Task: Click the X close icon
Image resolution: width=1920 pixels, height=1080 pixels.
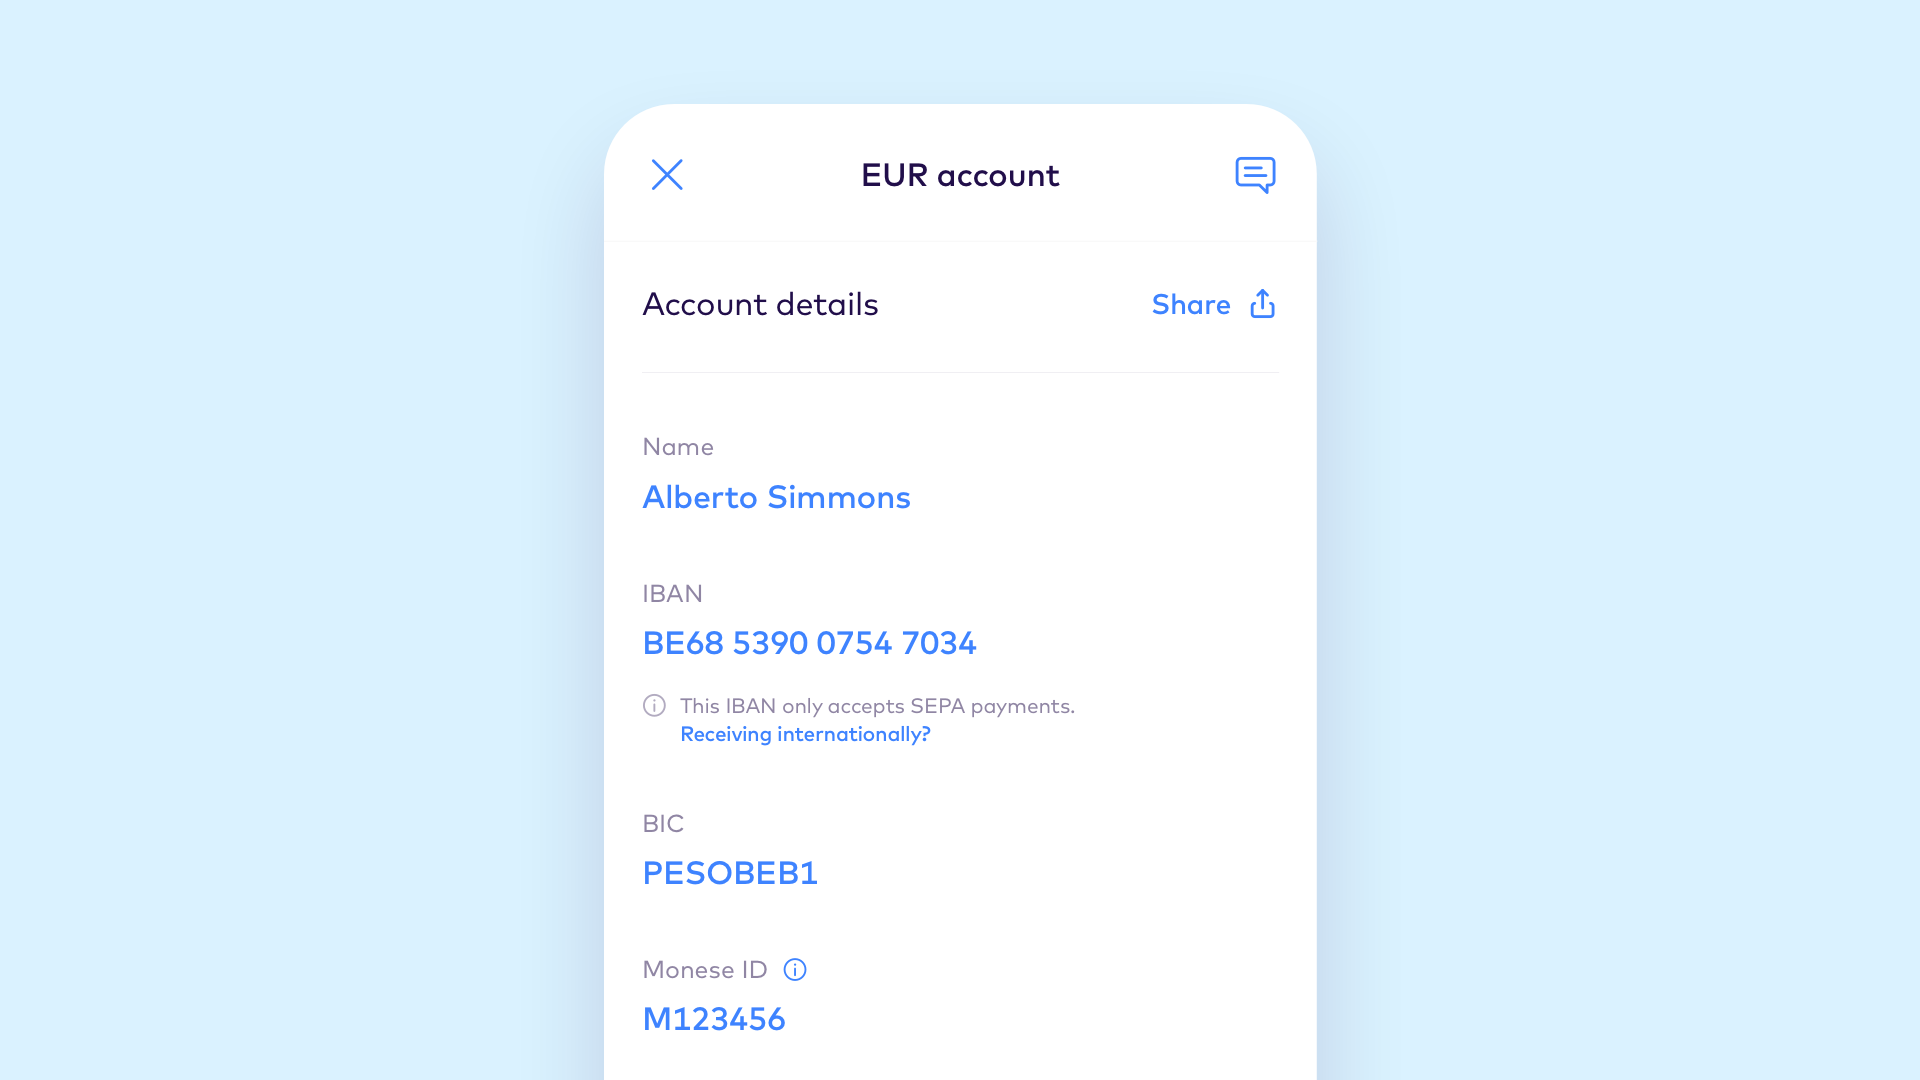Action: [x=667, y=175]
